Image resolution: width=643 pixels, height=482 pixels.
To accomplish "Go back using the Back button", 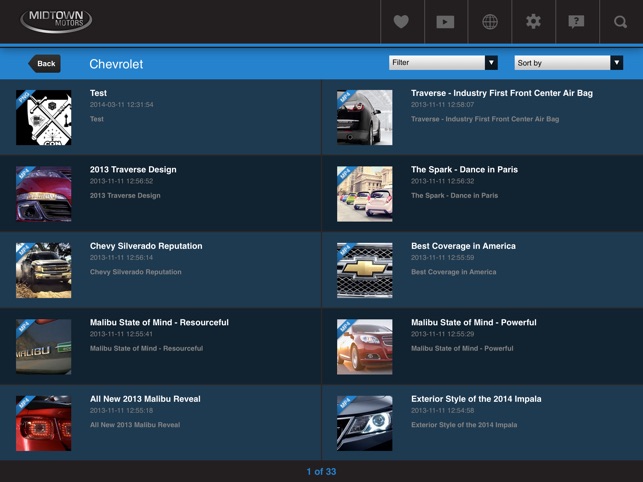I will pyautogui.click(x=45, y=64).
